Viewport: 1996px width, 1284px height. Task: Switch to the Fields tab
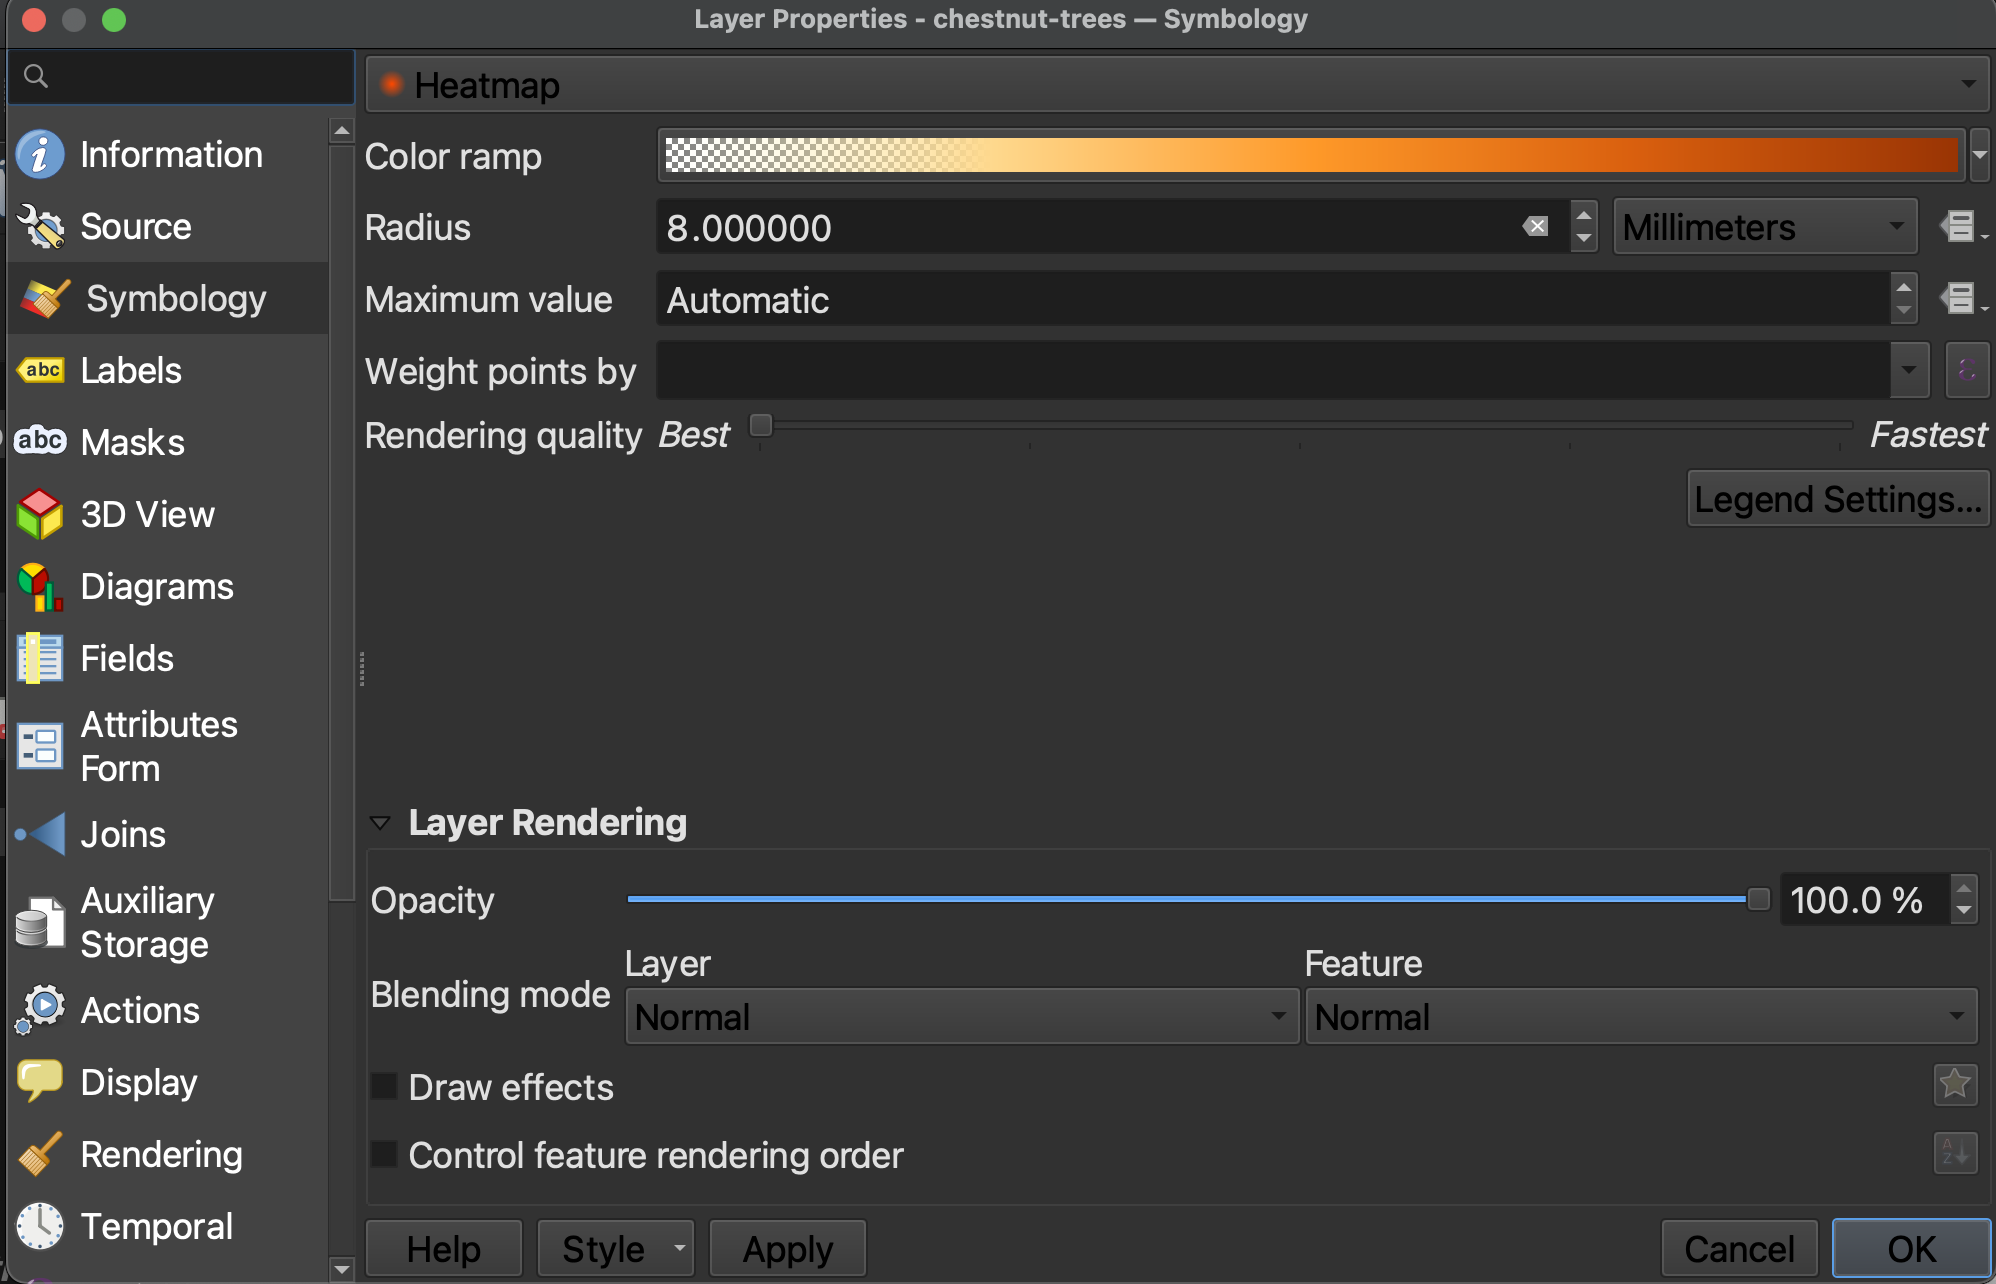click(x=126, y=658)
